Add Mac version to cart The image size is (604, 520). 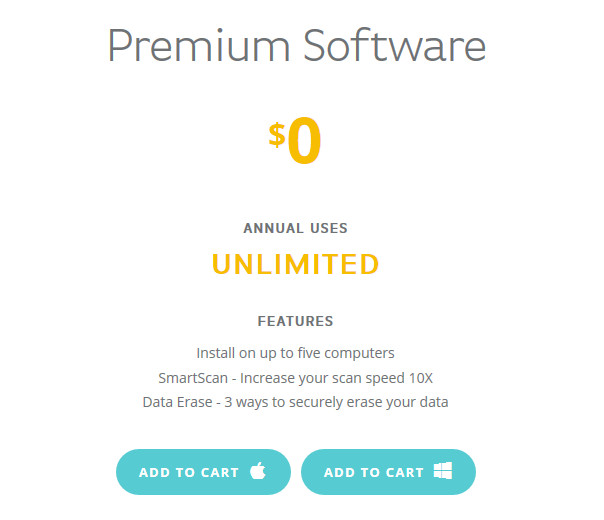[x=203, y=472]
